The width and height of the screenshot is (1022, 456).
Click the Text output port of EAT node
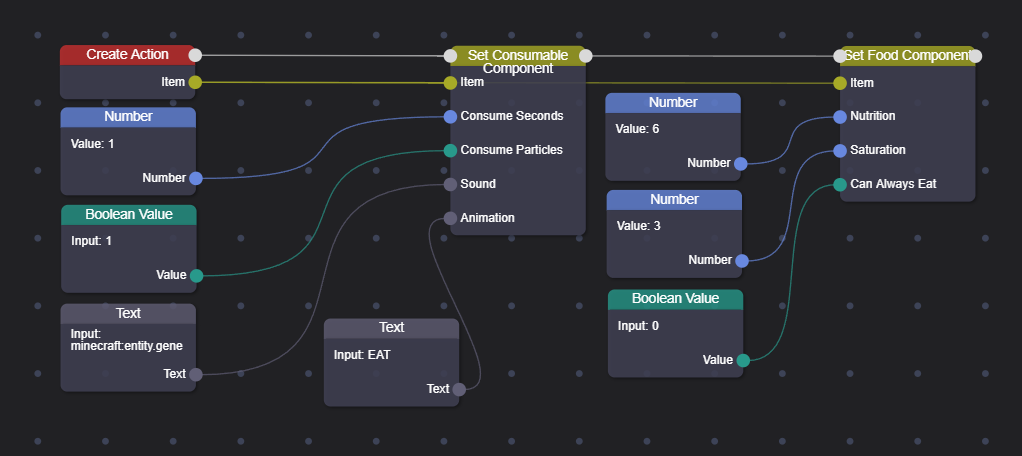click(458, 390)
